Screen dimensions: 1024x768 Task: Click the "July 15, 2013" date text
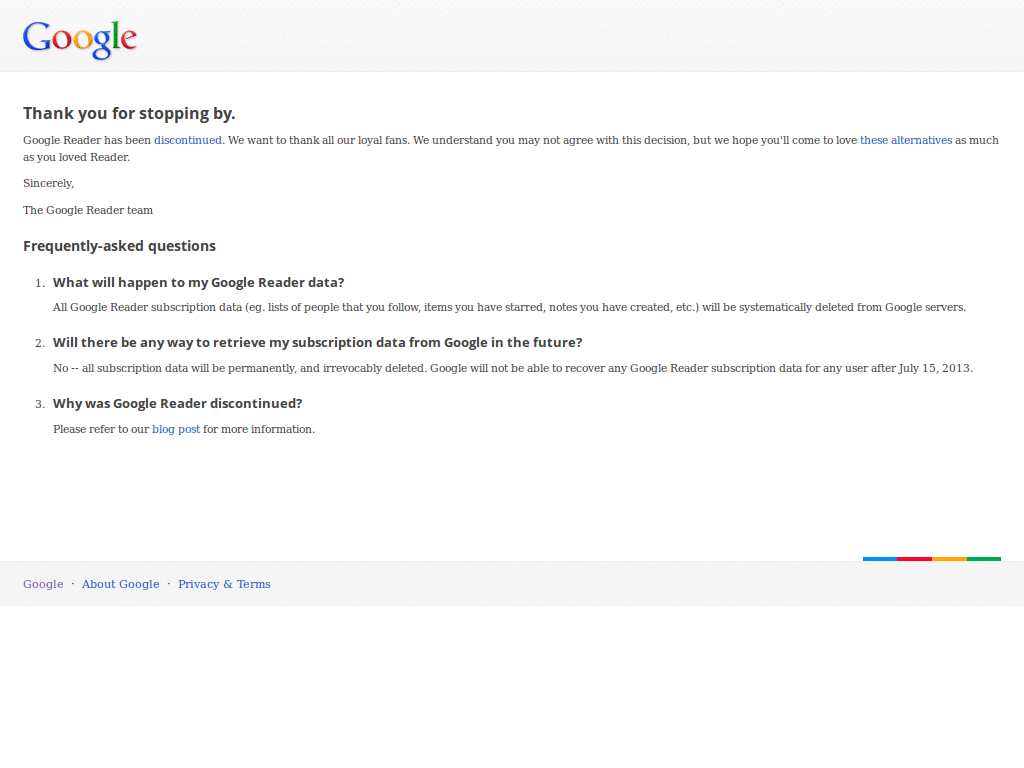click(x=934, y=368)
